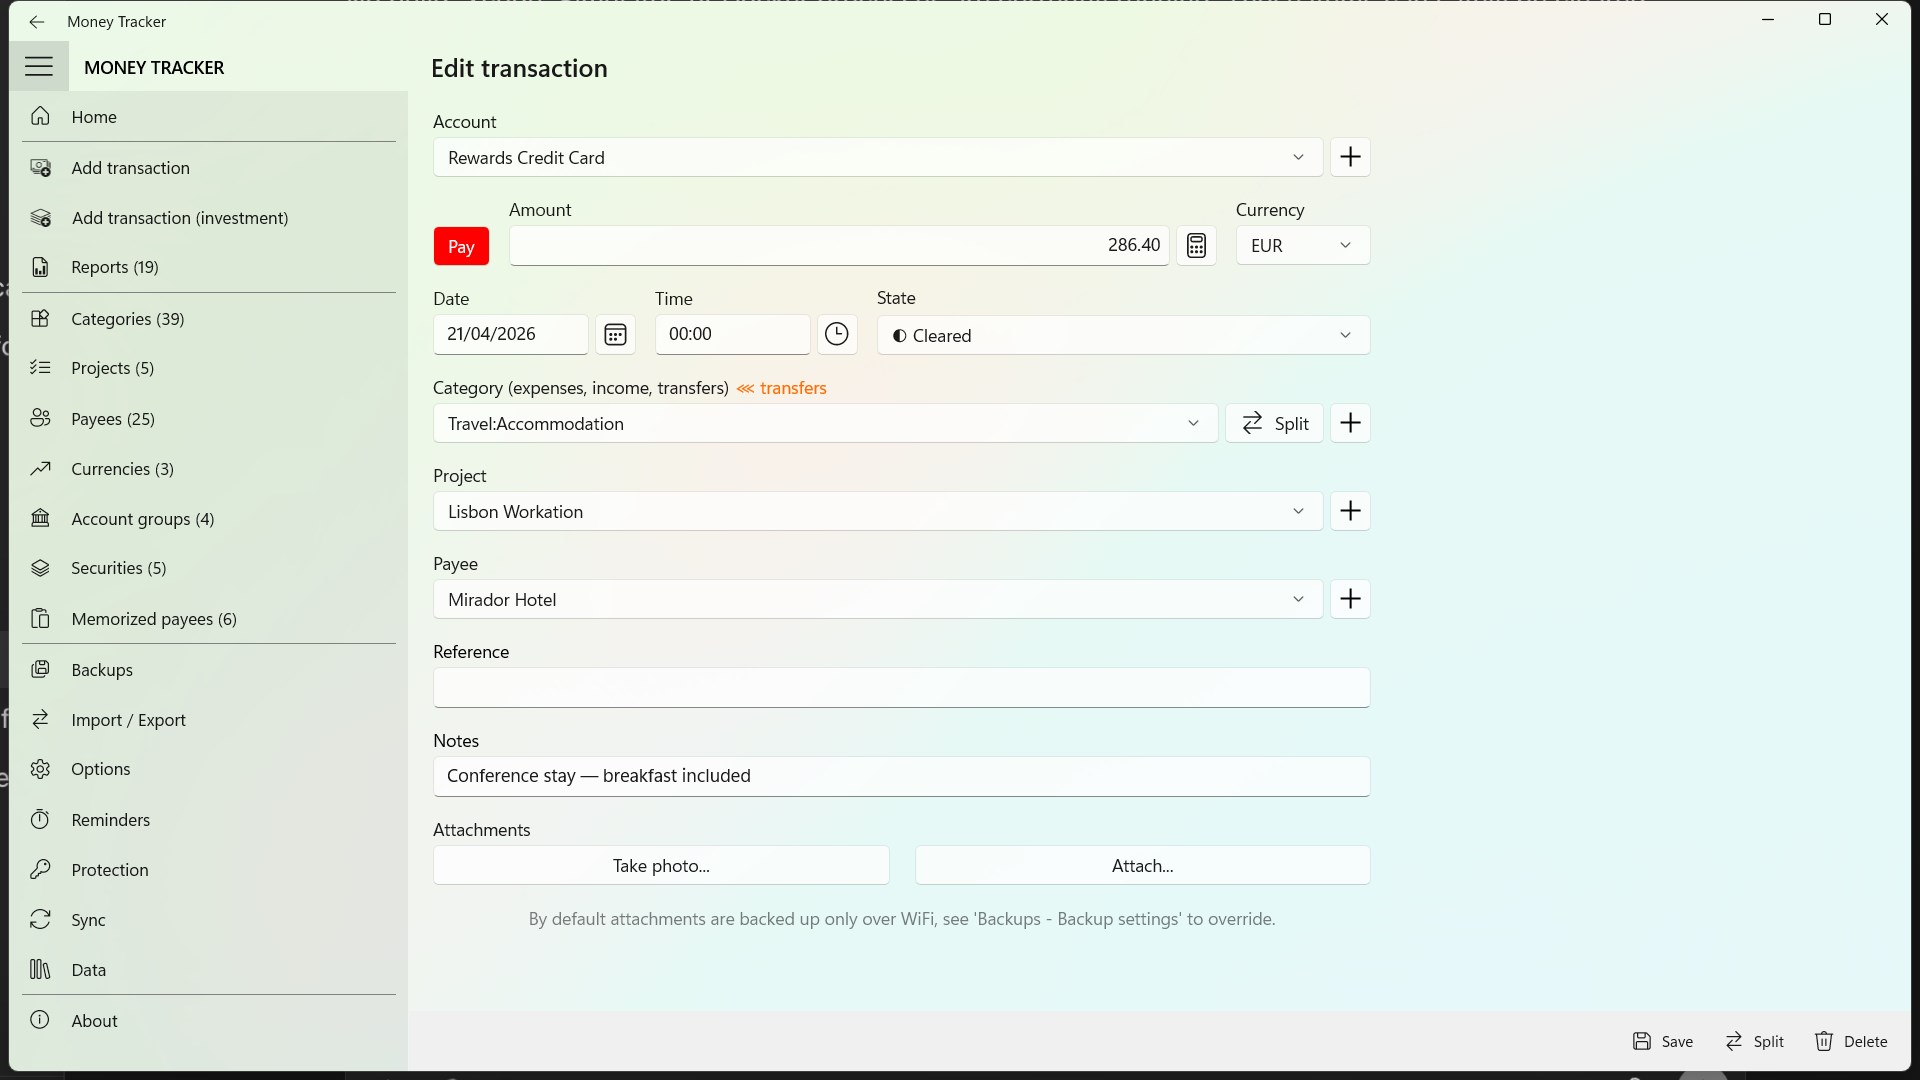Save the transaction from bottom bar
This screenshot has width=1920, height=1080.
pyautogui.click(x=1663, y=1041)
